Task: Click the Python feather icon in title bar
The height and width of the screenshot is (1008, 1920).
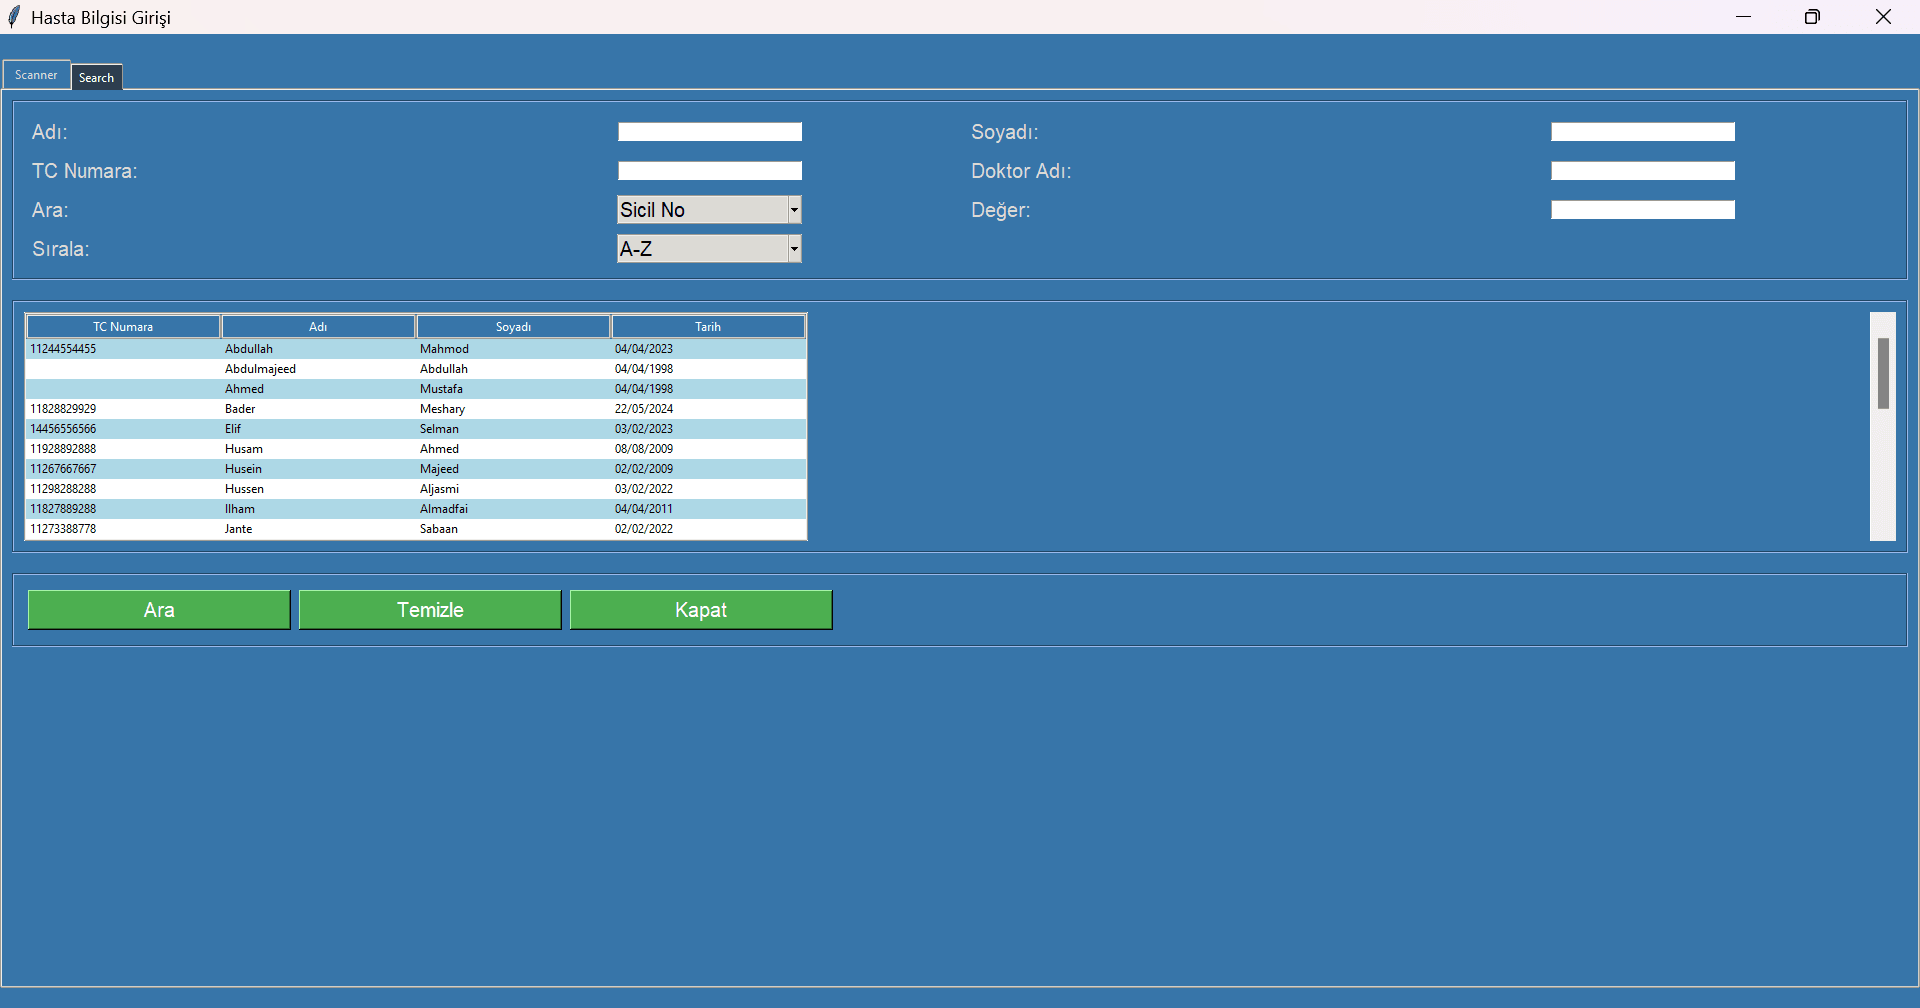Action: pos(11,16)
